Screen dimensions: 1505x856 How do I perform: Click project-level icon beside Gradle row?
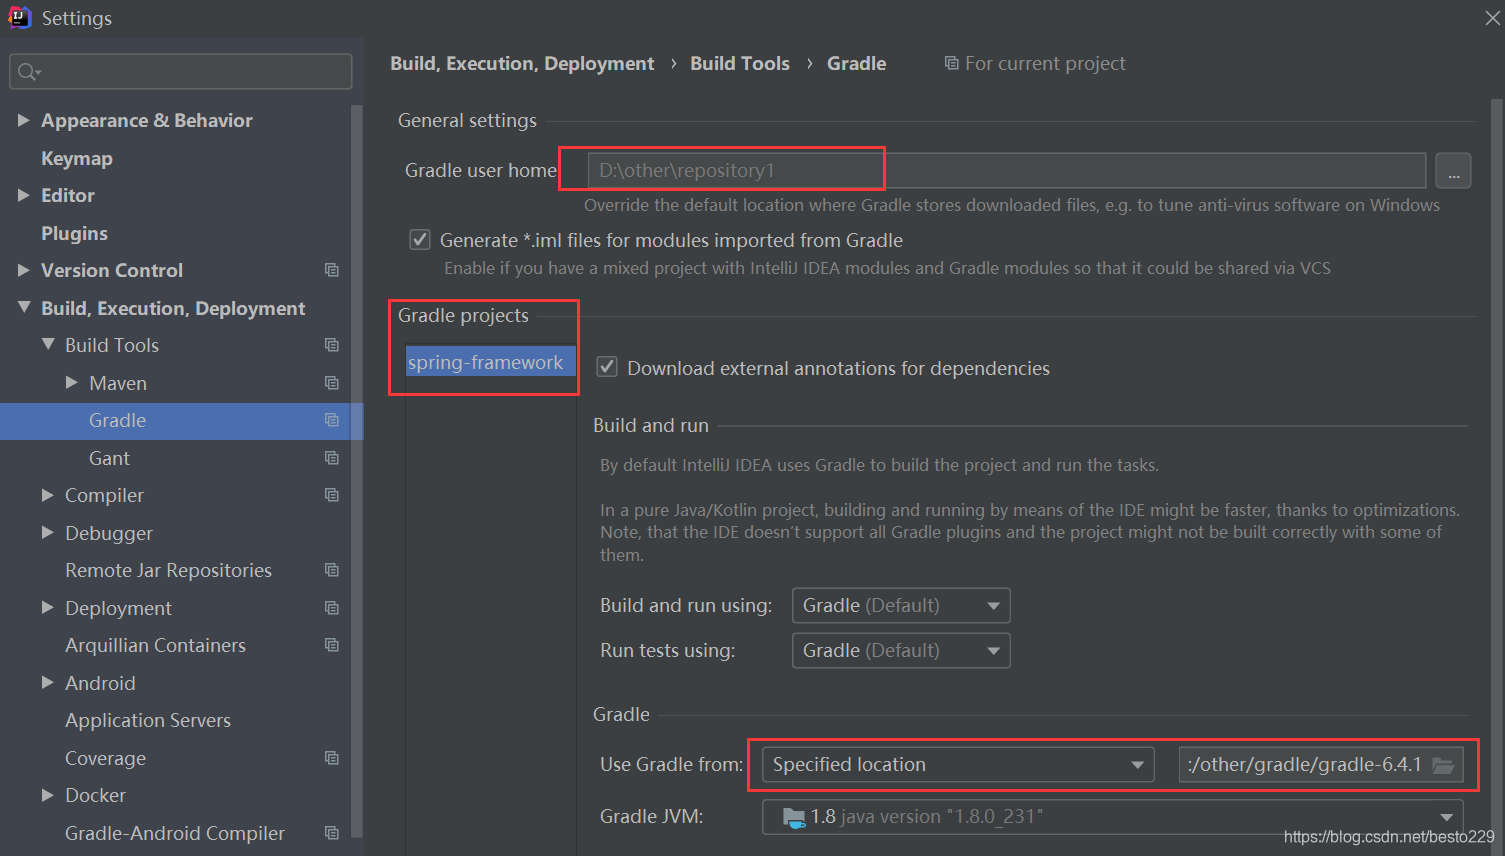coord(332,420)
